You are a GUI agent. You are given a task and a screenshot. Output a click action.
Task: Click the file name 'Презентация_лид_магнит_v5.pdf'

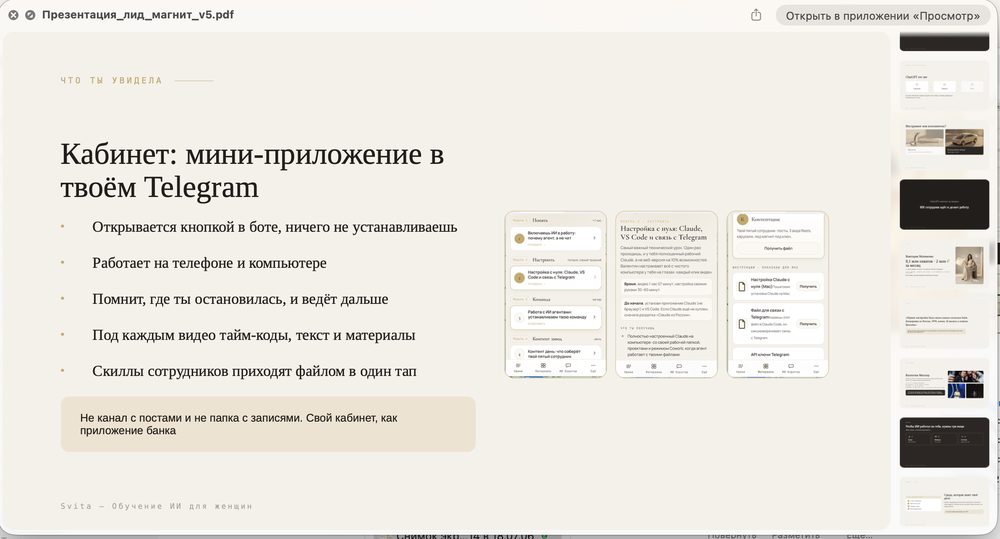[138, 15]
